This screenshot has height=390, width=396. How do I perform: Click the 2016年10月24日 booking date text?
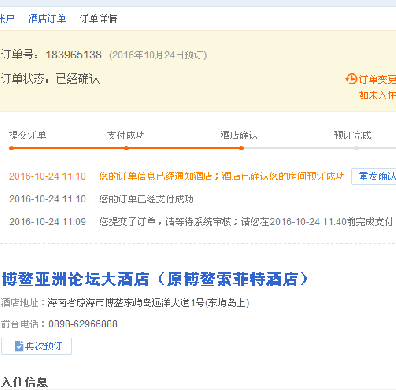point(158,55)
